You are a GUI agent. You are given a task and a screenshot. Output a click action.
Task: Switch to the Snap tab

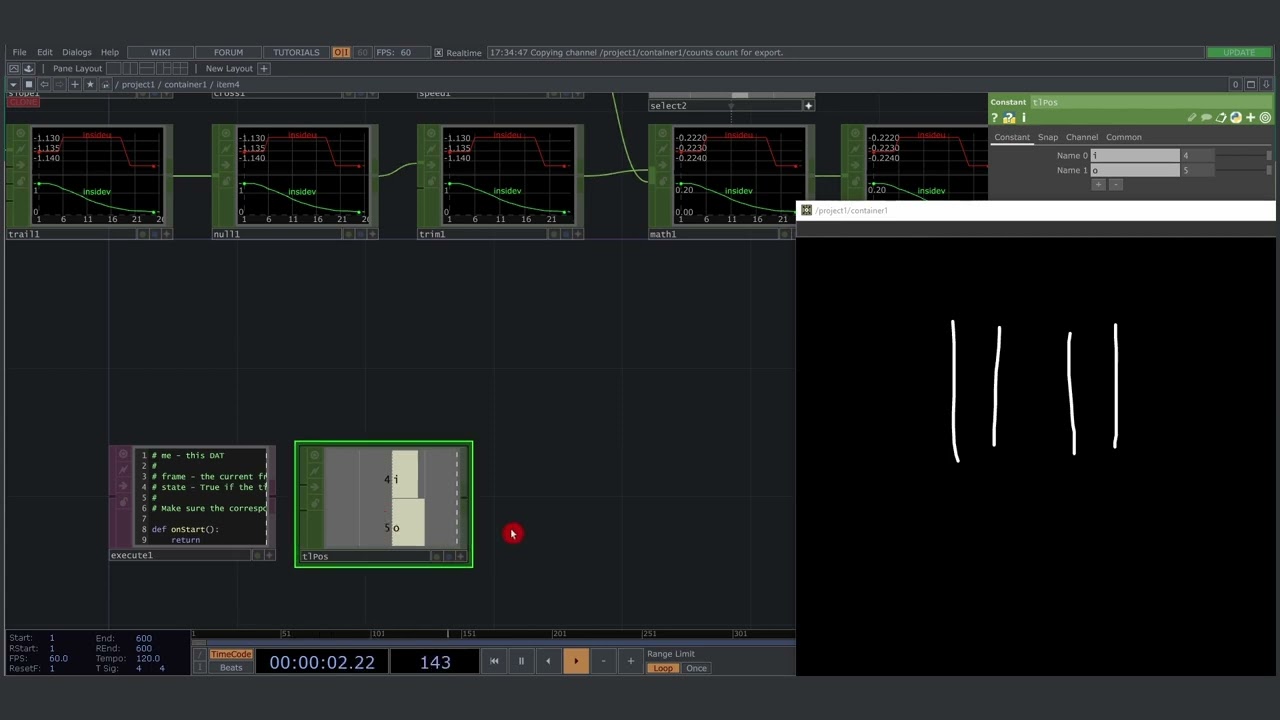1047,137
